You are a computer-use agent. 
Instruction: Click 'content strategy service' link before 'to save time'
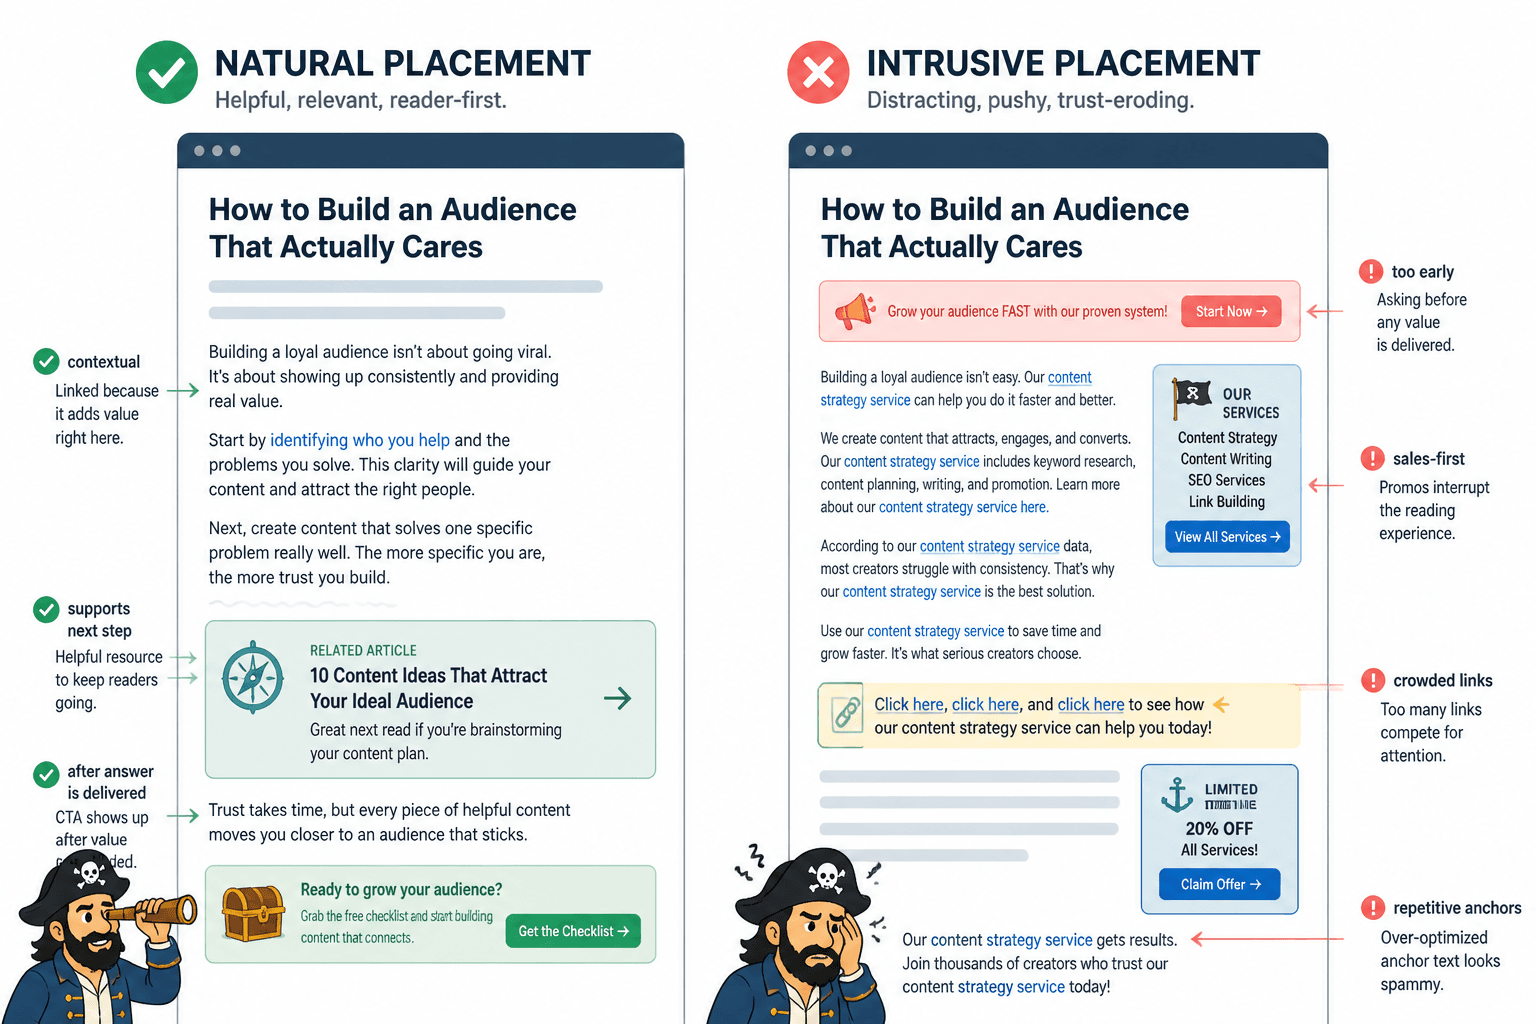[936, 632]
